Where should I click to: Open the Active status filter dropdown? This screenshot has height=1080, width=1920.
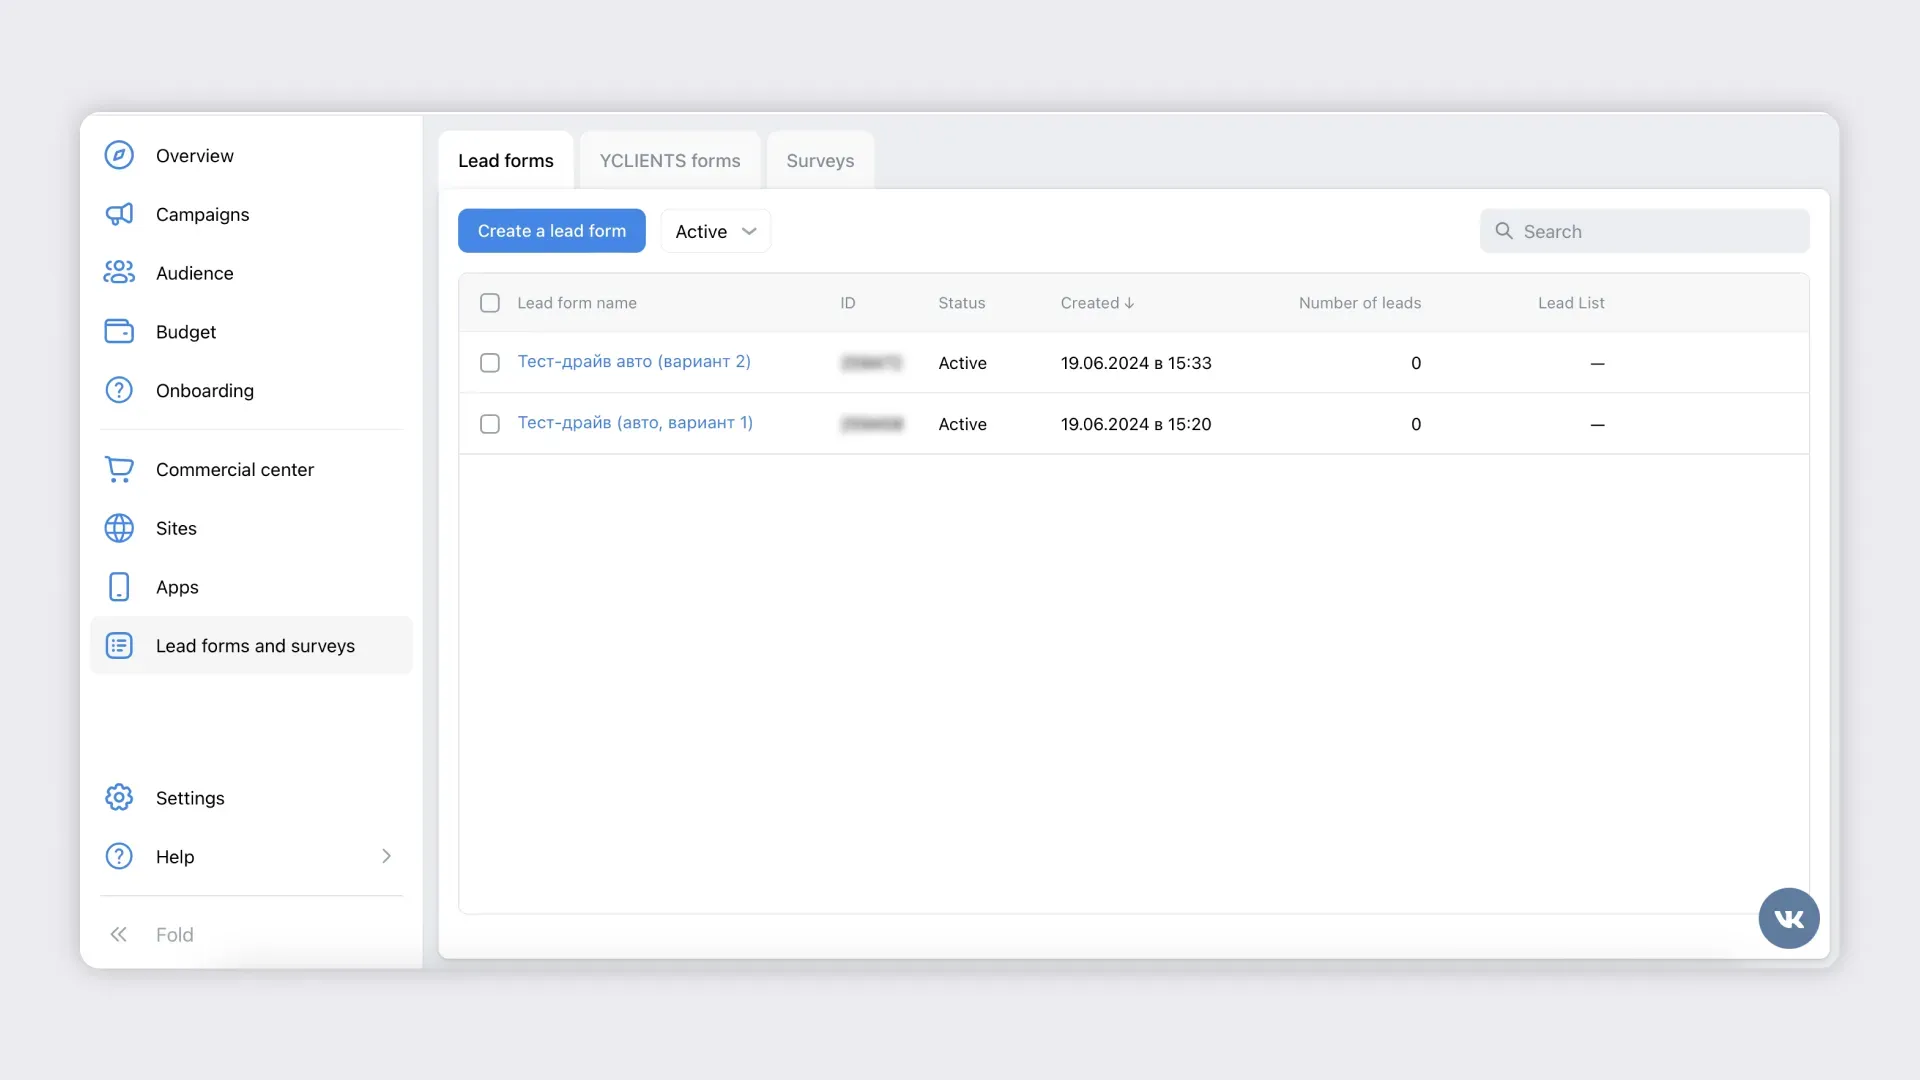(x=715, y=231)
